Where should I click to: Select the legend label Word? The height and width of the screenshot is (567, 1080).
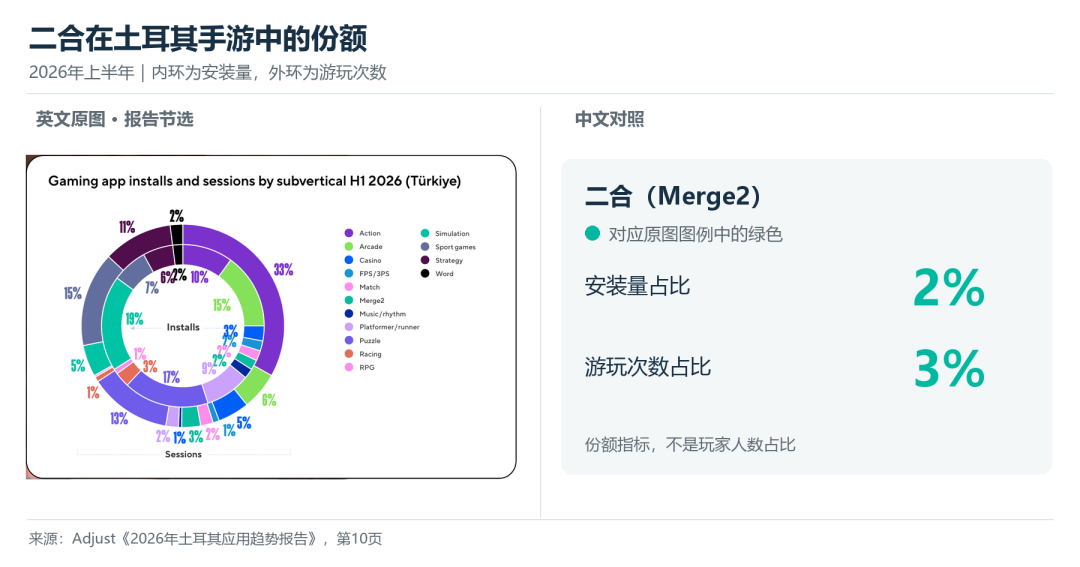point(444,274)
